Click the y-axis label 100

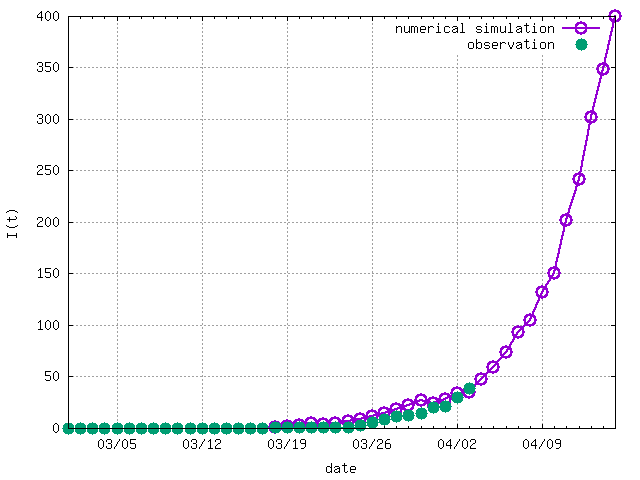click(x=48, y=325)
